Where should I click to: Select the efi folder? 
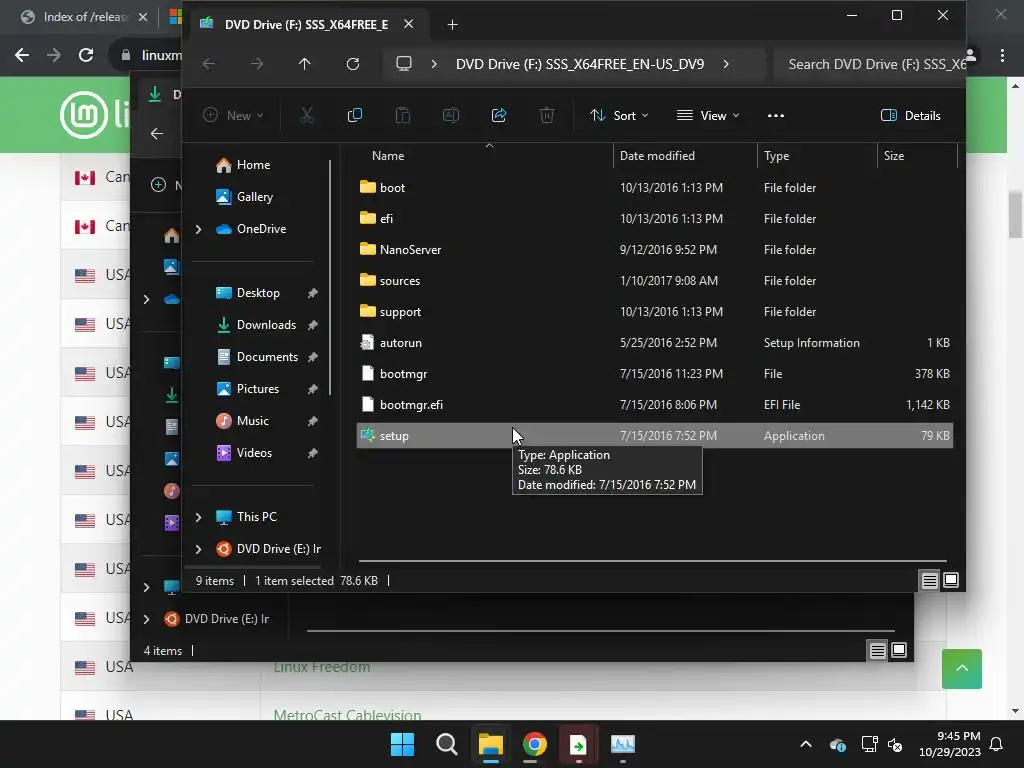[x=654, y=219]
